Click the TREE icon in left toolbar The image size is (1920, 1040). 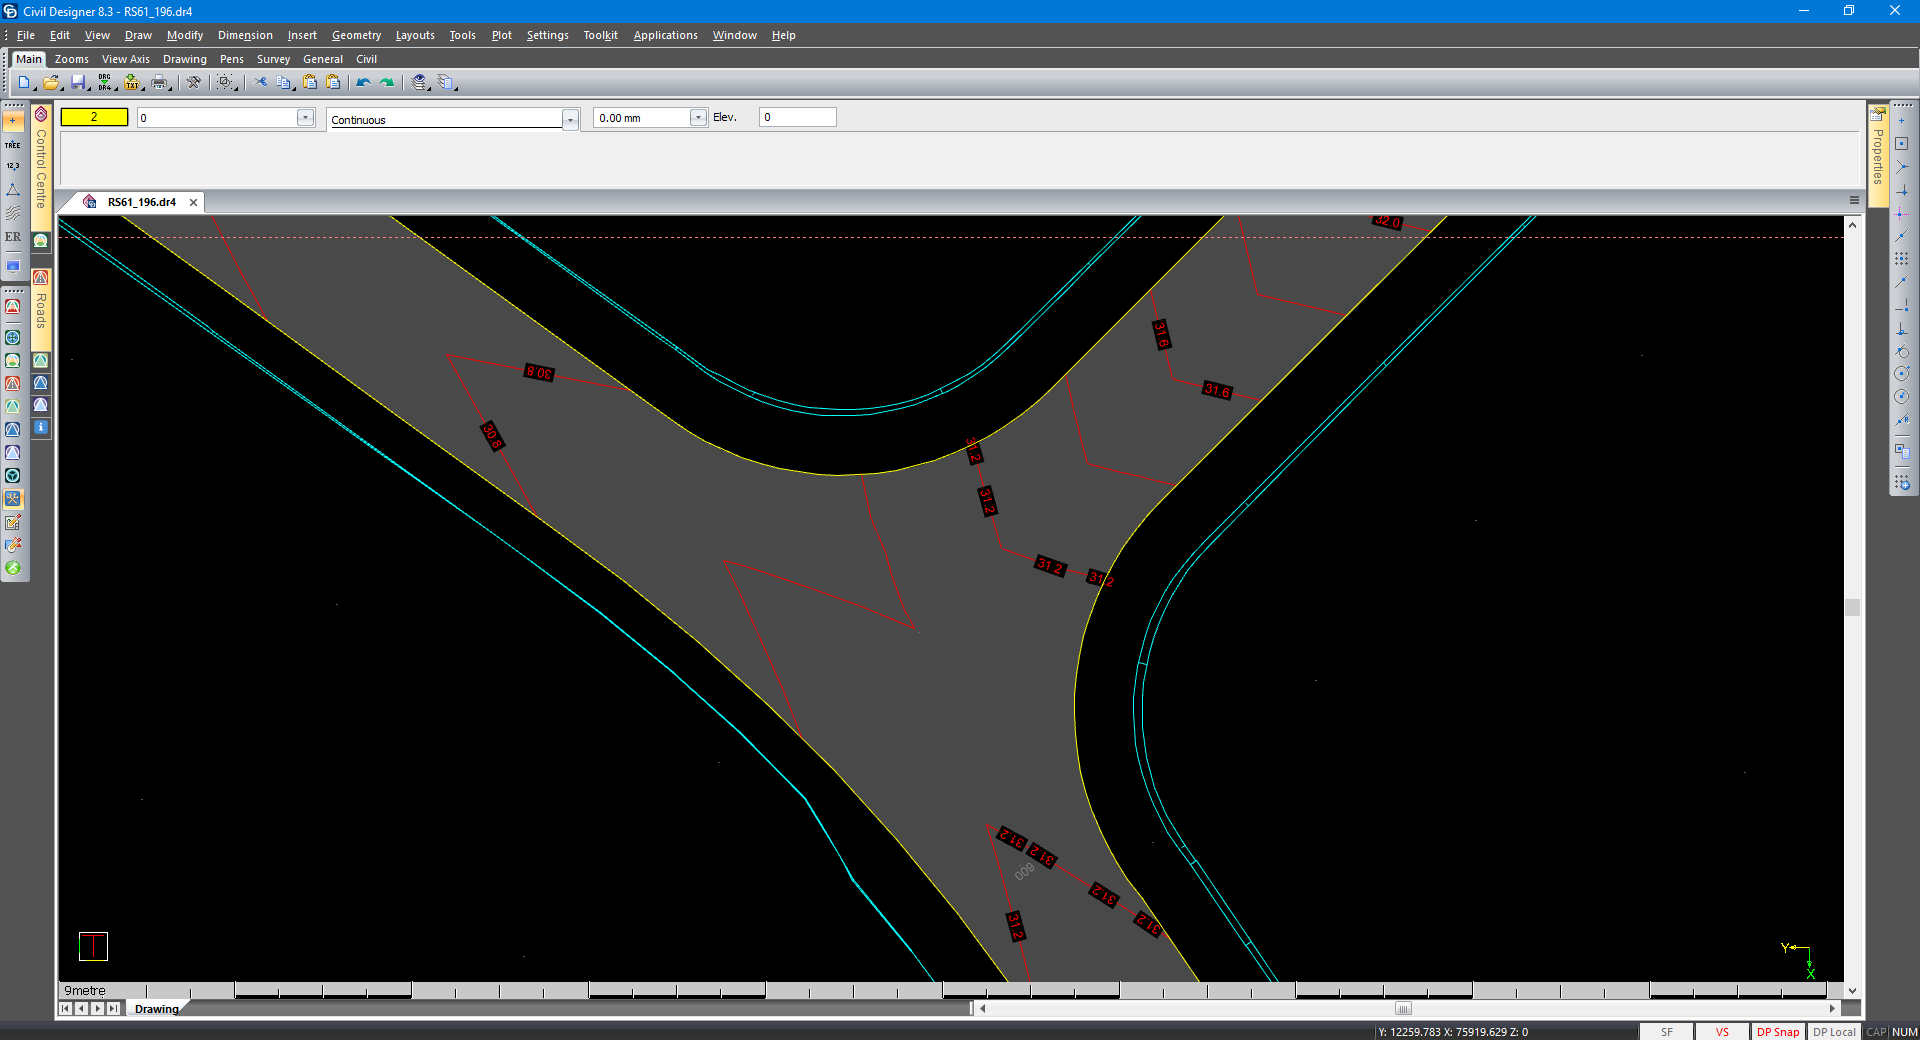pos(13,145)
